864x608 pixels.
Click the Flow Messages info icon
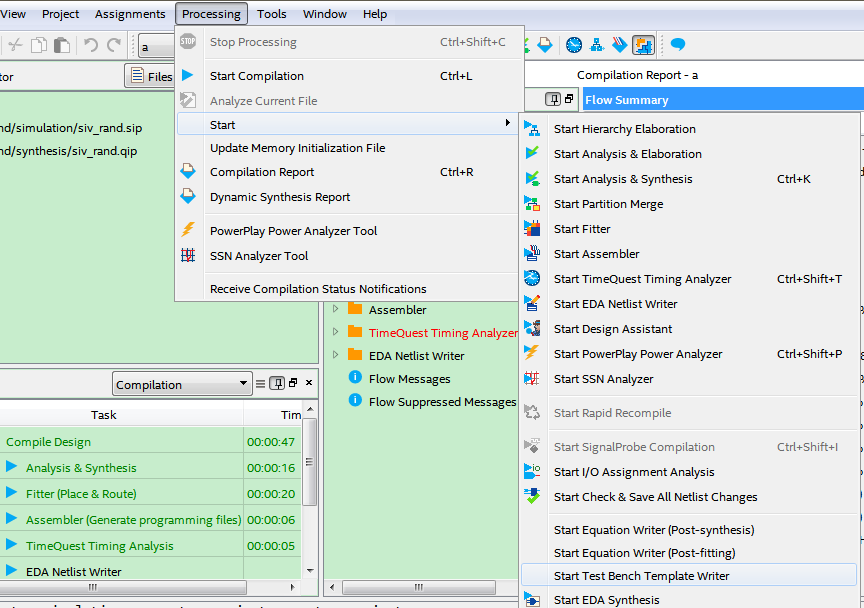354,379
